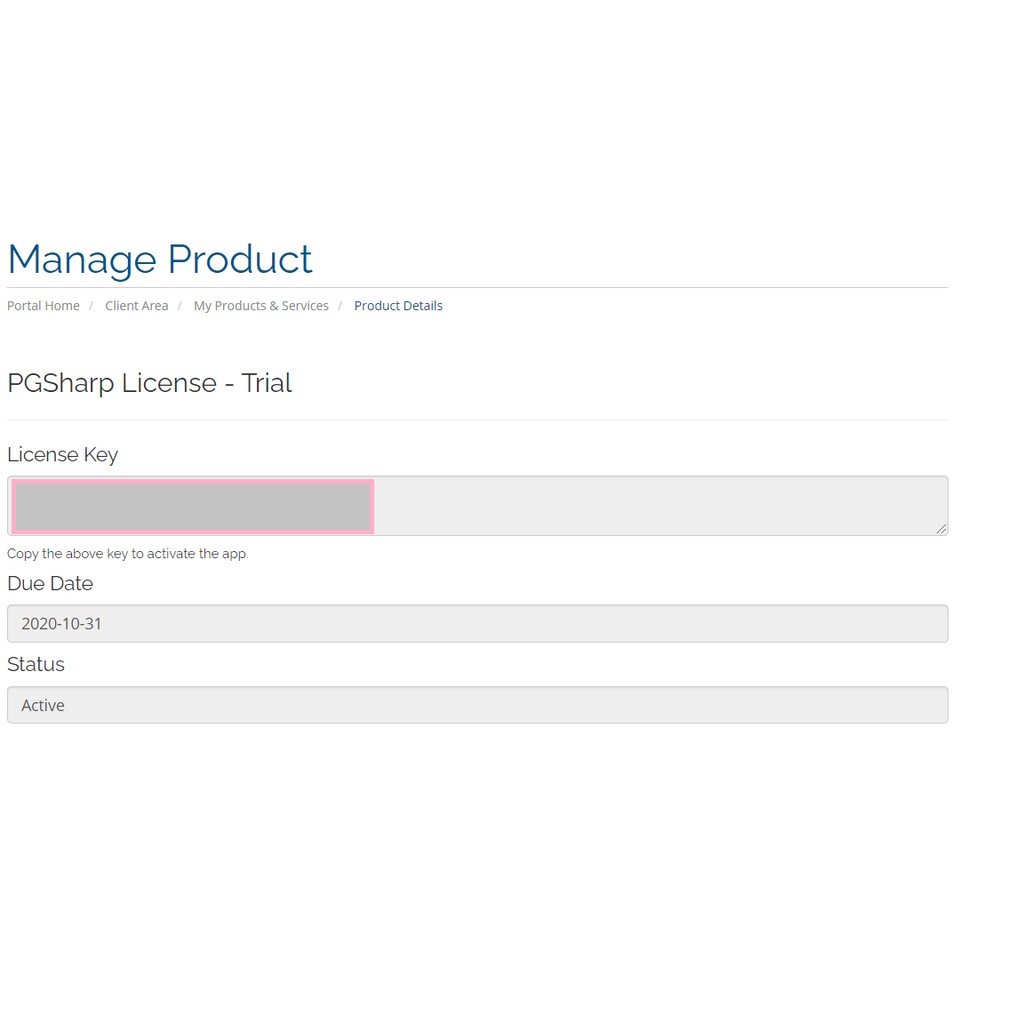This screenshot has height=1024, width=1024.
Task: Click inside the License Key text area
Action: (x=477, y=506)
